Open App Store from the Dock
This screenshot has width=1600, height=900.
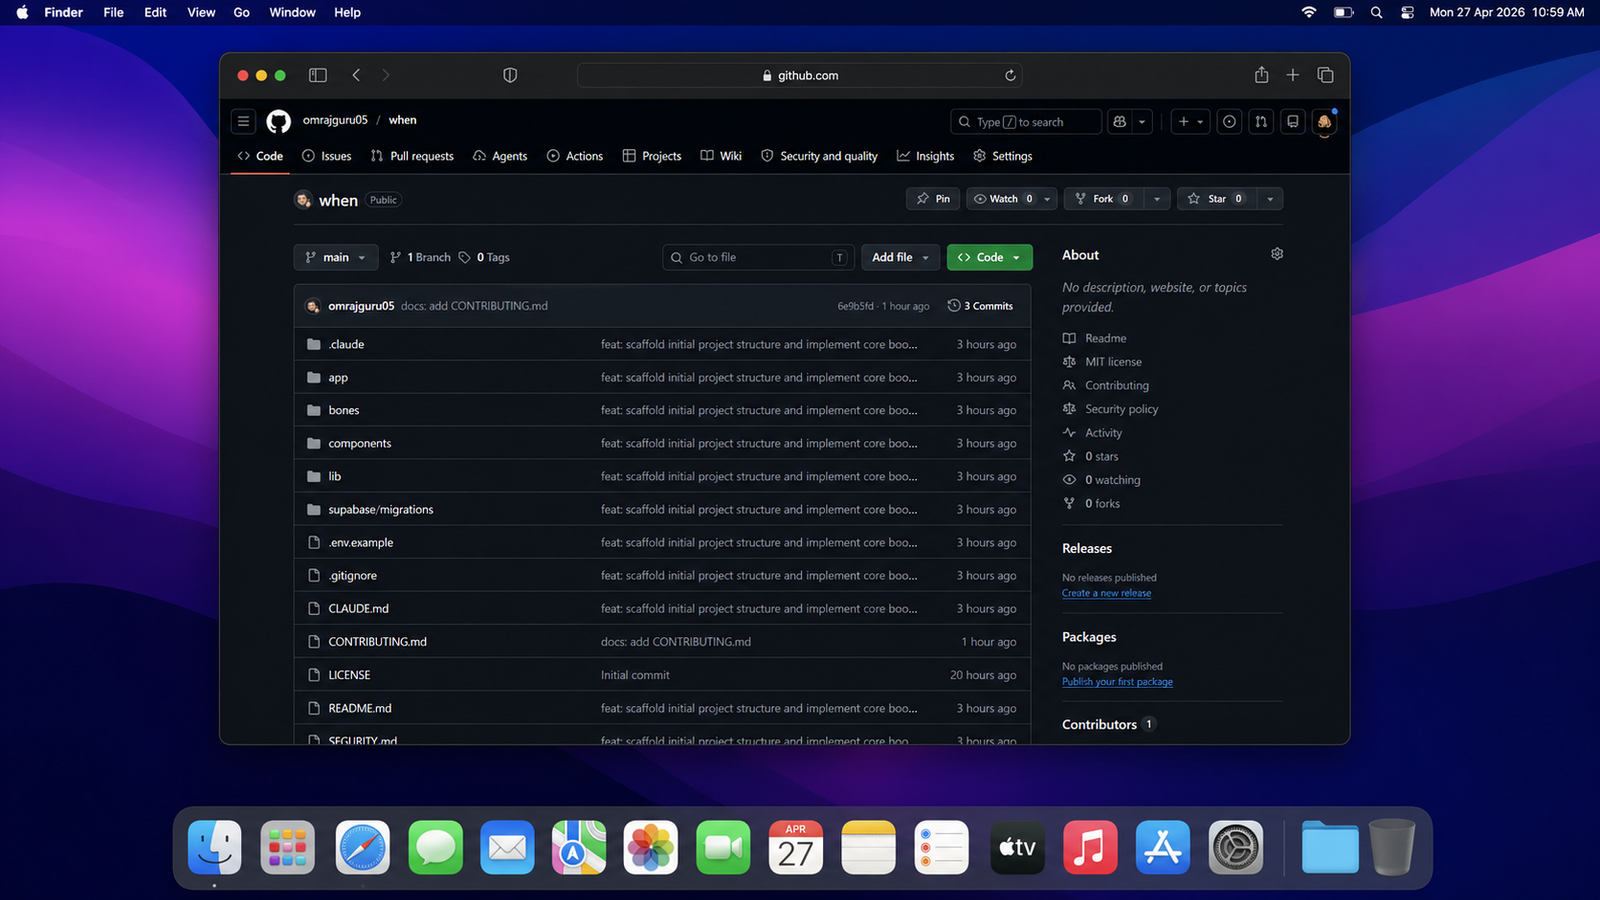pos(1163,848)
